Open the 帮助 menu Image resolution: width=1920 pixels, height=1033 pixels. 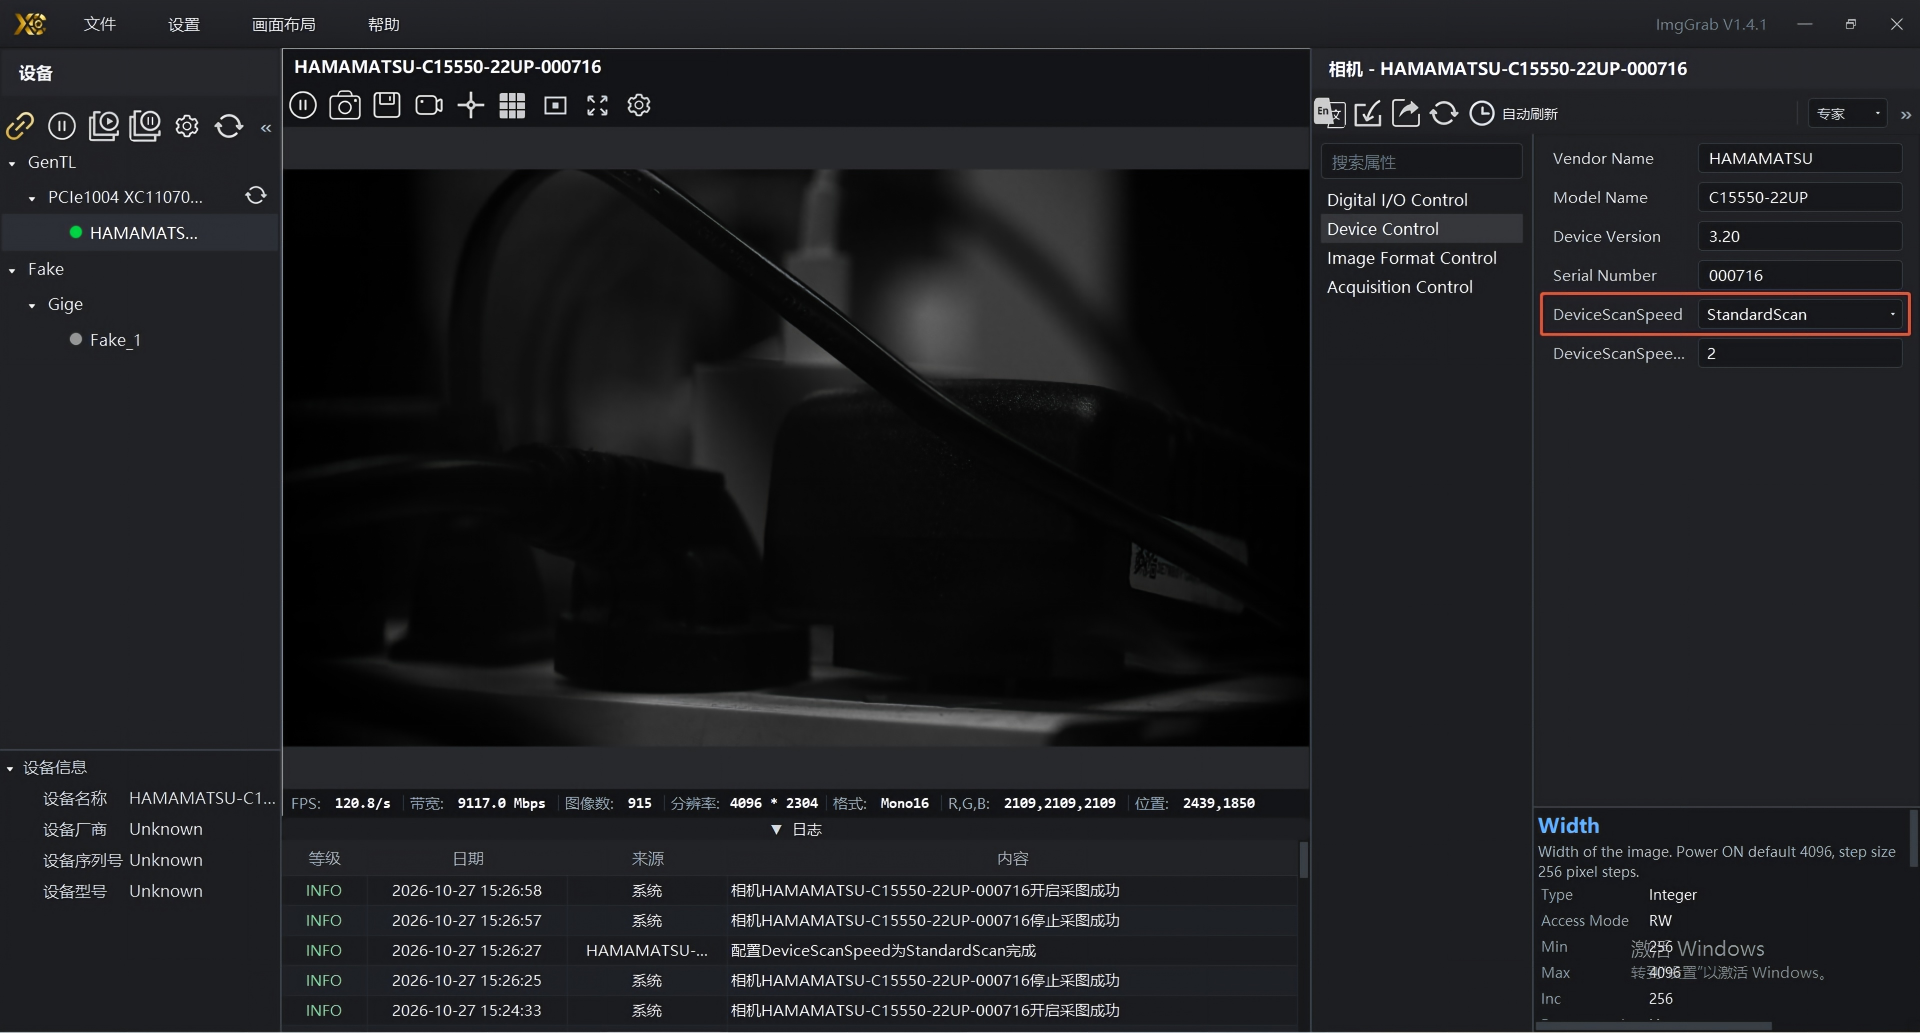coord(384,24)
